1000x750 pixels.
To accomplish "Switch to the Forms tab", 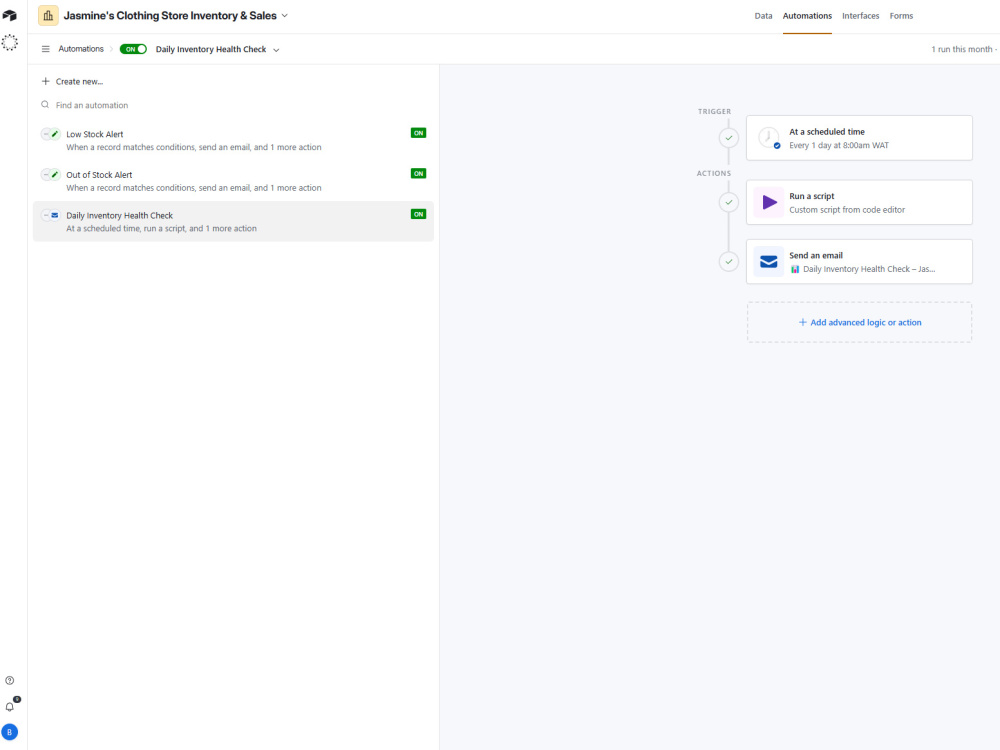I will point(901,16).
